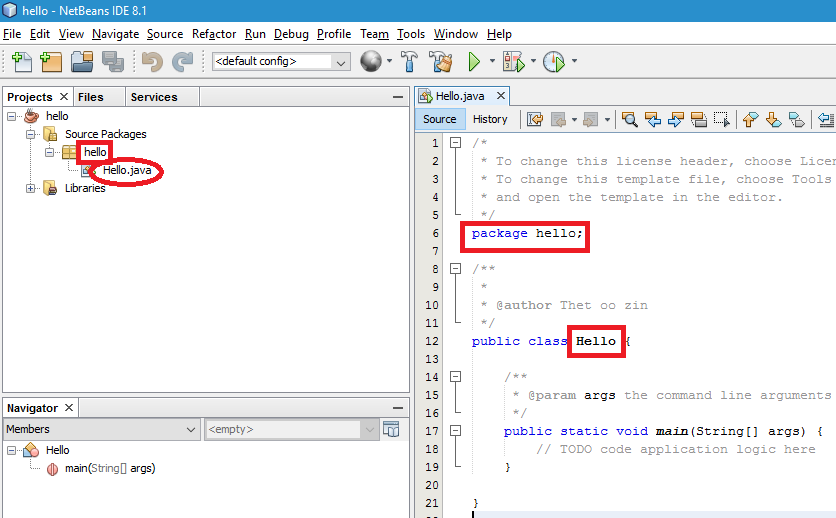Open the editor Back history dropdown arrow

pos(574,119)
